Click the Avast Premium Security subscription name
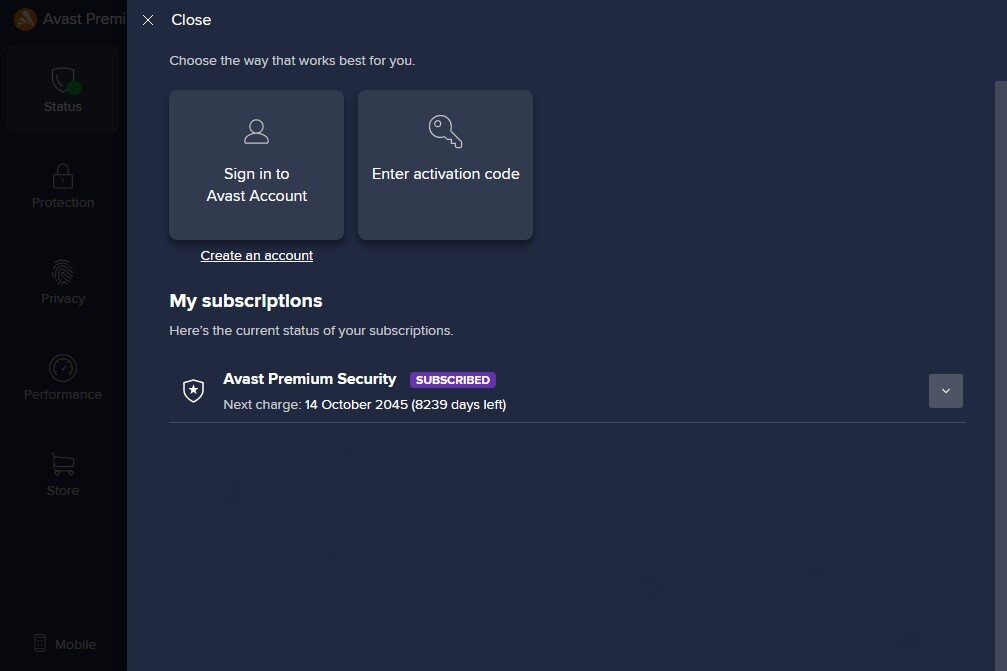Screen dimensions: 1007x671 pos(310,379)
